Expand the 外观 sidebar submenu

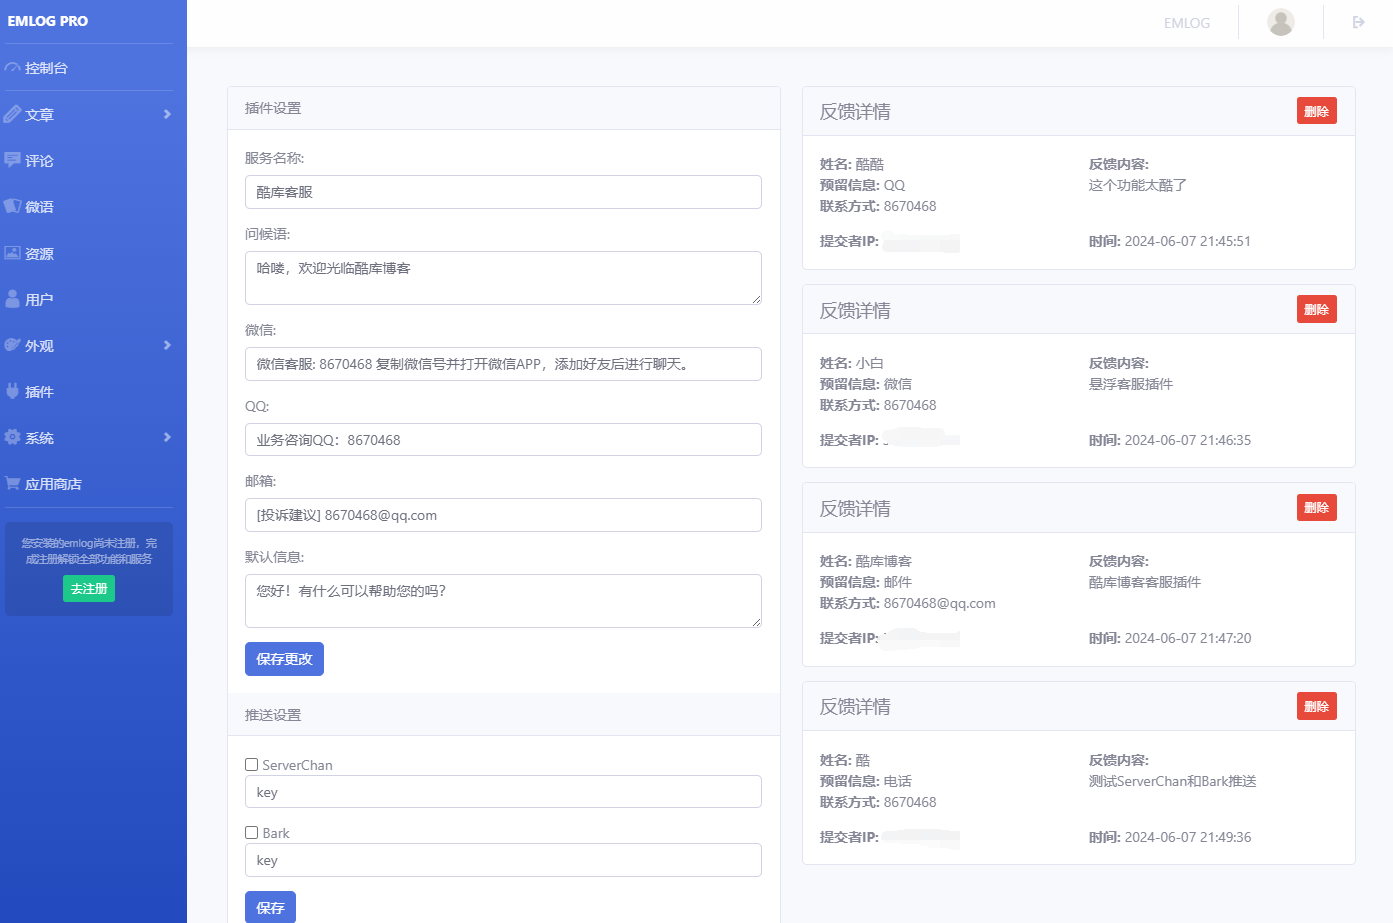coord(167,345)
